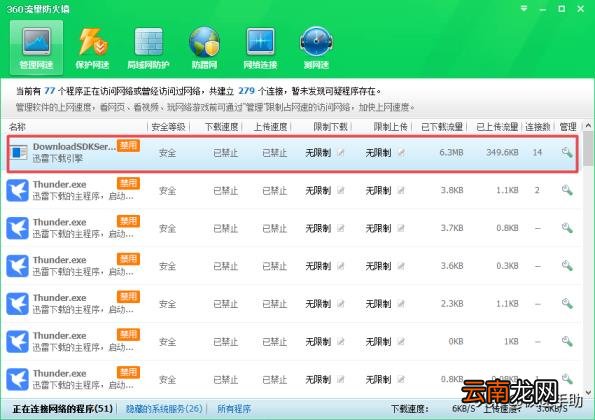Open manage tool for Thunder.exe 3.8KB row

click(x=567, y=190)
